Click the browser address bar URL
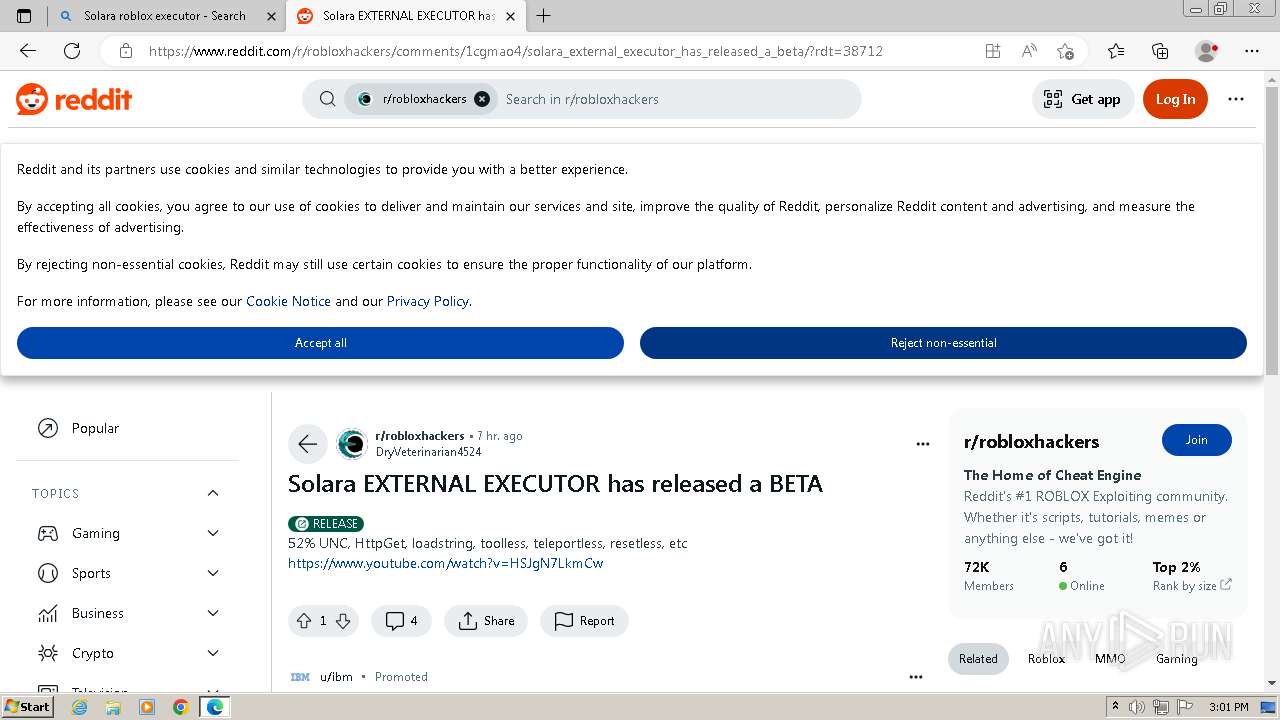1280x720 pixels. tap(515, 51)
